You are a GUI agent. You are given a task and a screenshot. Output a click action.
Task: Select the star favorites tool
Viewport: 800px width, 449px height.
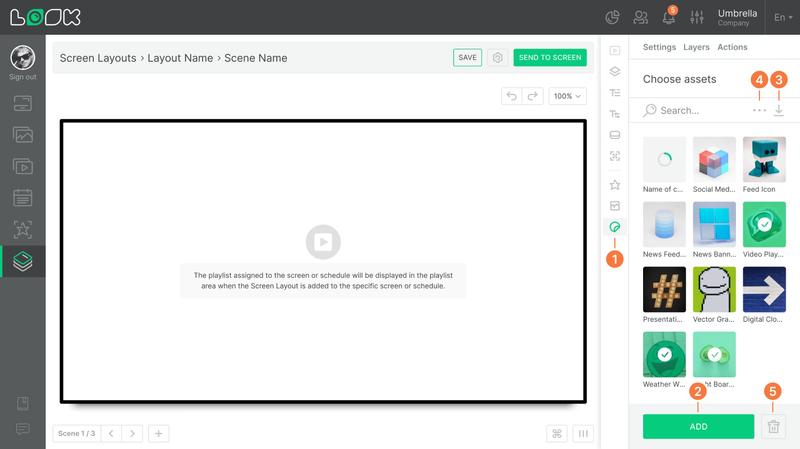(x=615, y=185)
